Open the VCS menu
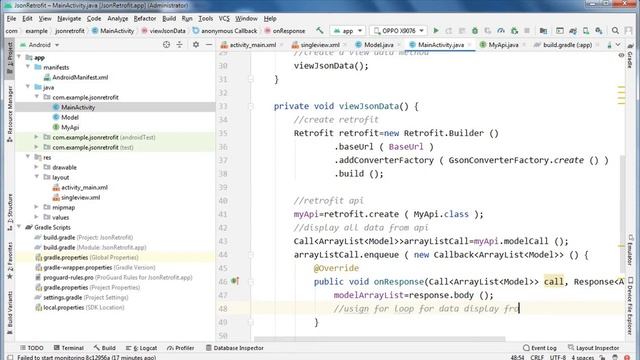 pyautogui.click(x=224, y=18)
